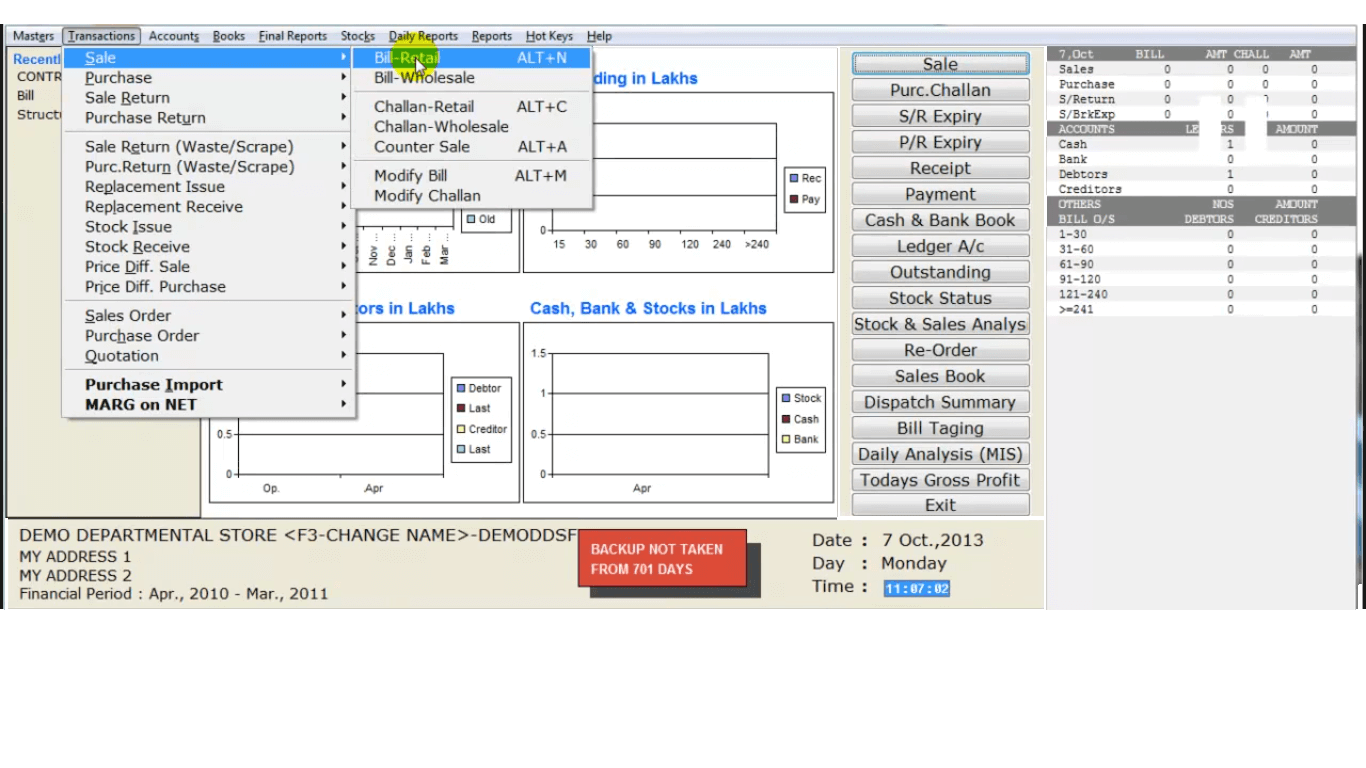1366x768 pixels.
Task: Open the Reports menu in the menu bar
Action: (x=492, y=36)
